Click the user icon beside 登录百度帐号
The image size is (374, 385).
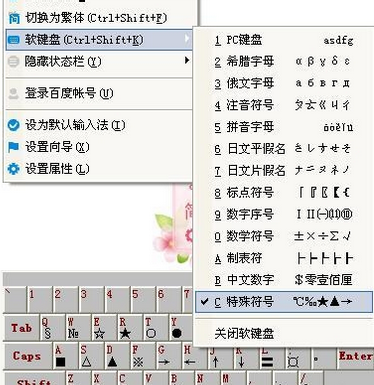(x=13, y=94)
